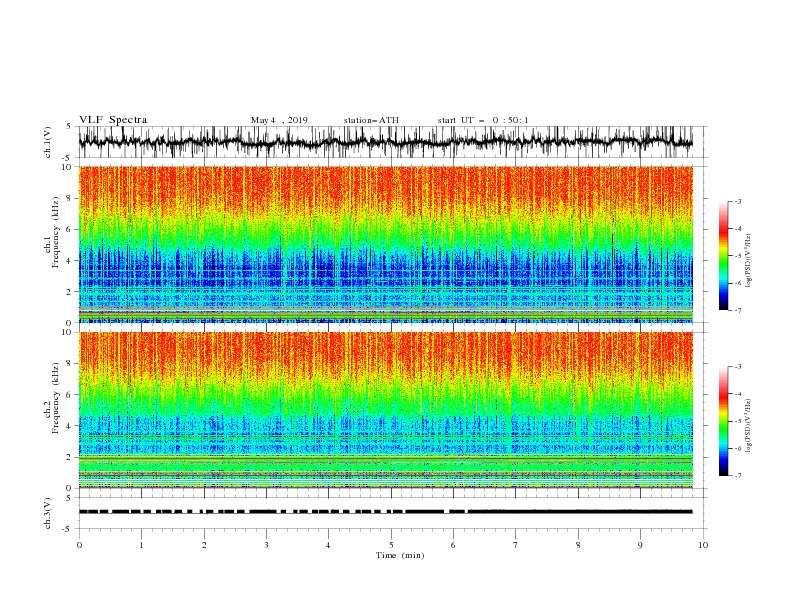Click the "VLF Spectra" title text
This screenshot has width=792, height=612.
113,120
